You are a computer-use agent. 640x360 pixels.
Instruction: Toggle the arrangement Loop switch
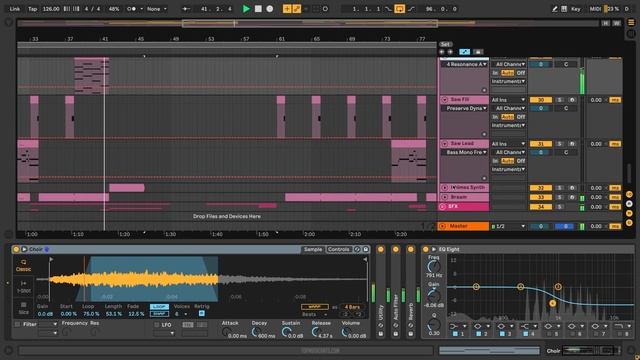(400, 9)
